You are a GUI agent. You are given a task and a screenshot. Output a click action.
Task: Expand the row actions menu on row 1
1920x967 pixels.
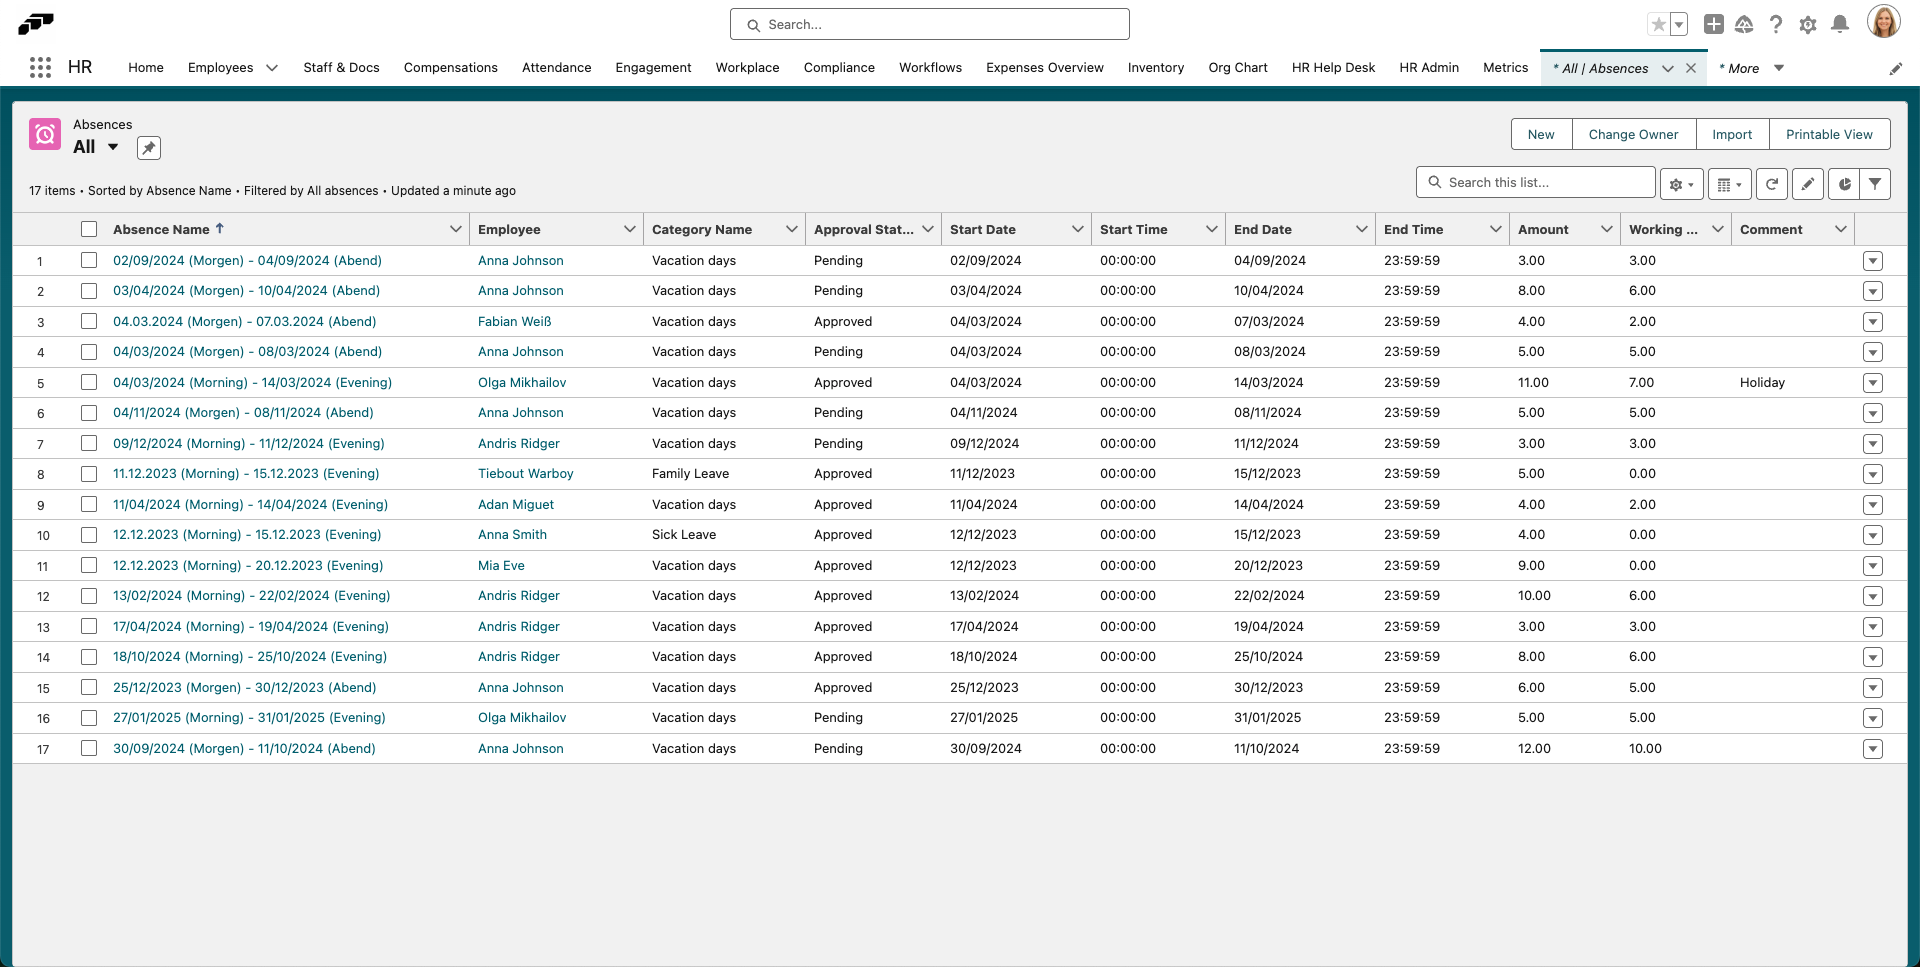tap(1873, 261)
